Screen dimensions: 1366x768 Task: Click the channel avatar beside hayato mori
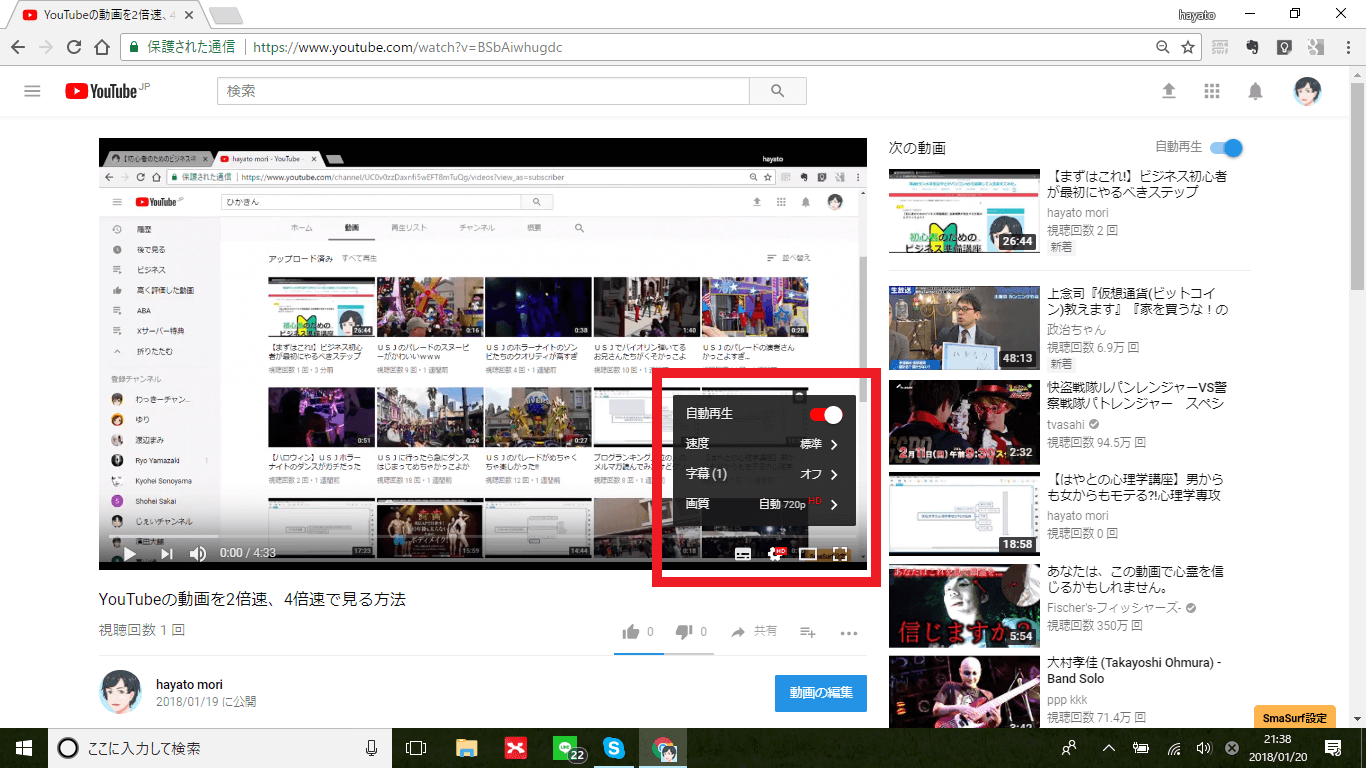(x=119, y=693)
